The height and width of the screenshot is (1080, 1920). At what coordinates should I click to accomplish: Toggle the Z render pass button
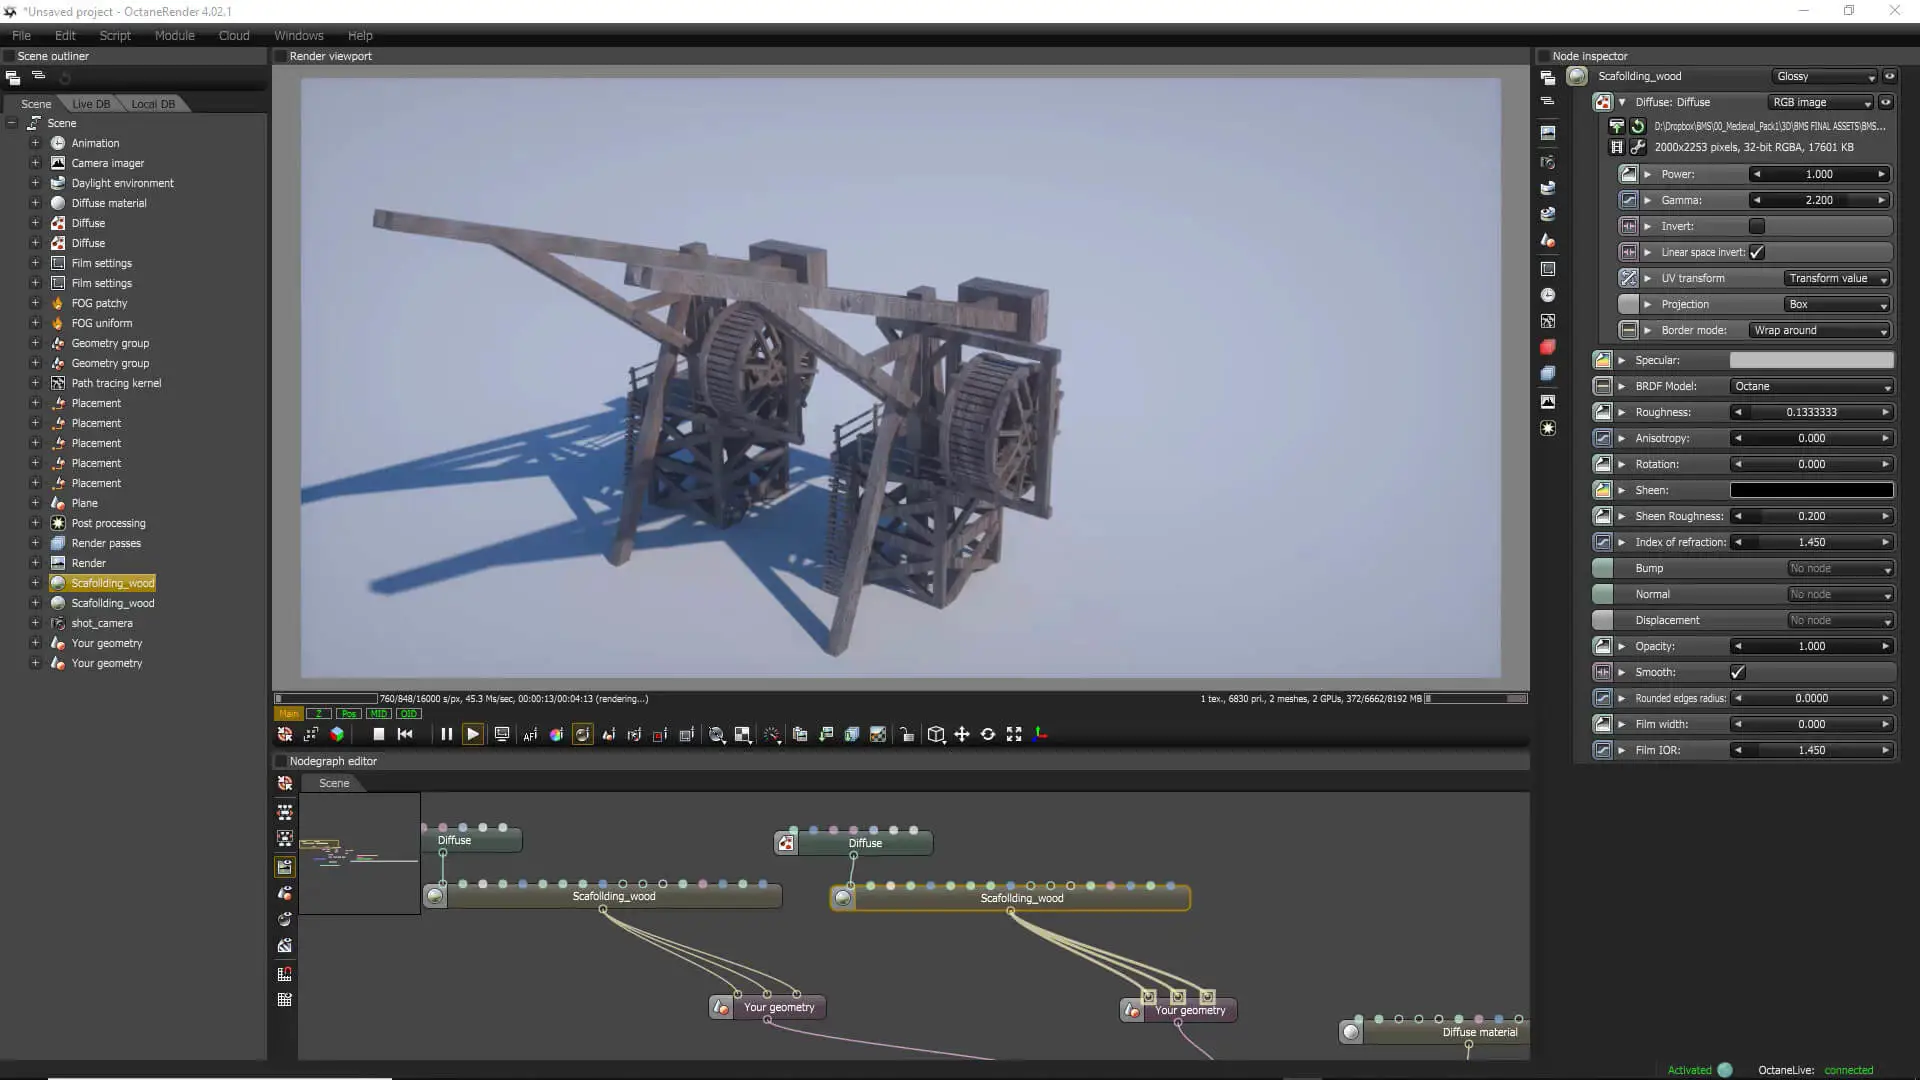[318, 714]
